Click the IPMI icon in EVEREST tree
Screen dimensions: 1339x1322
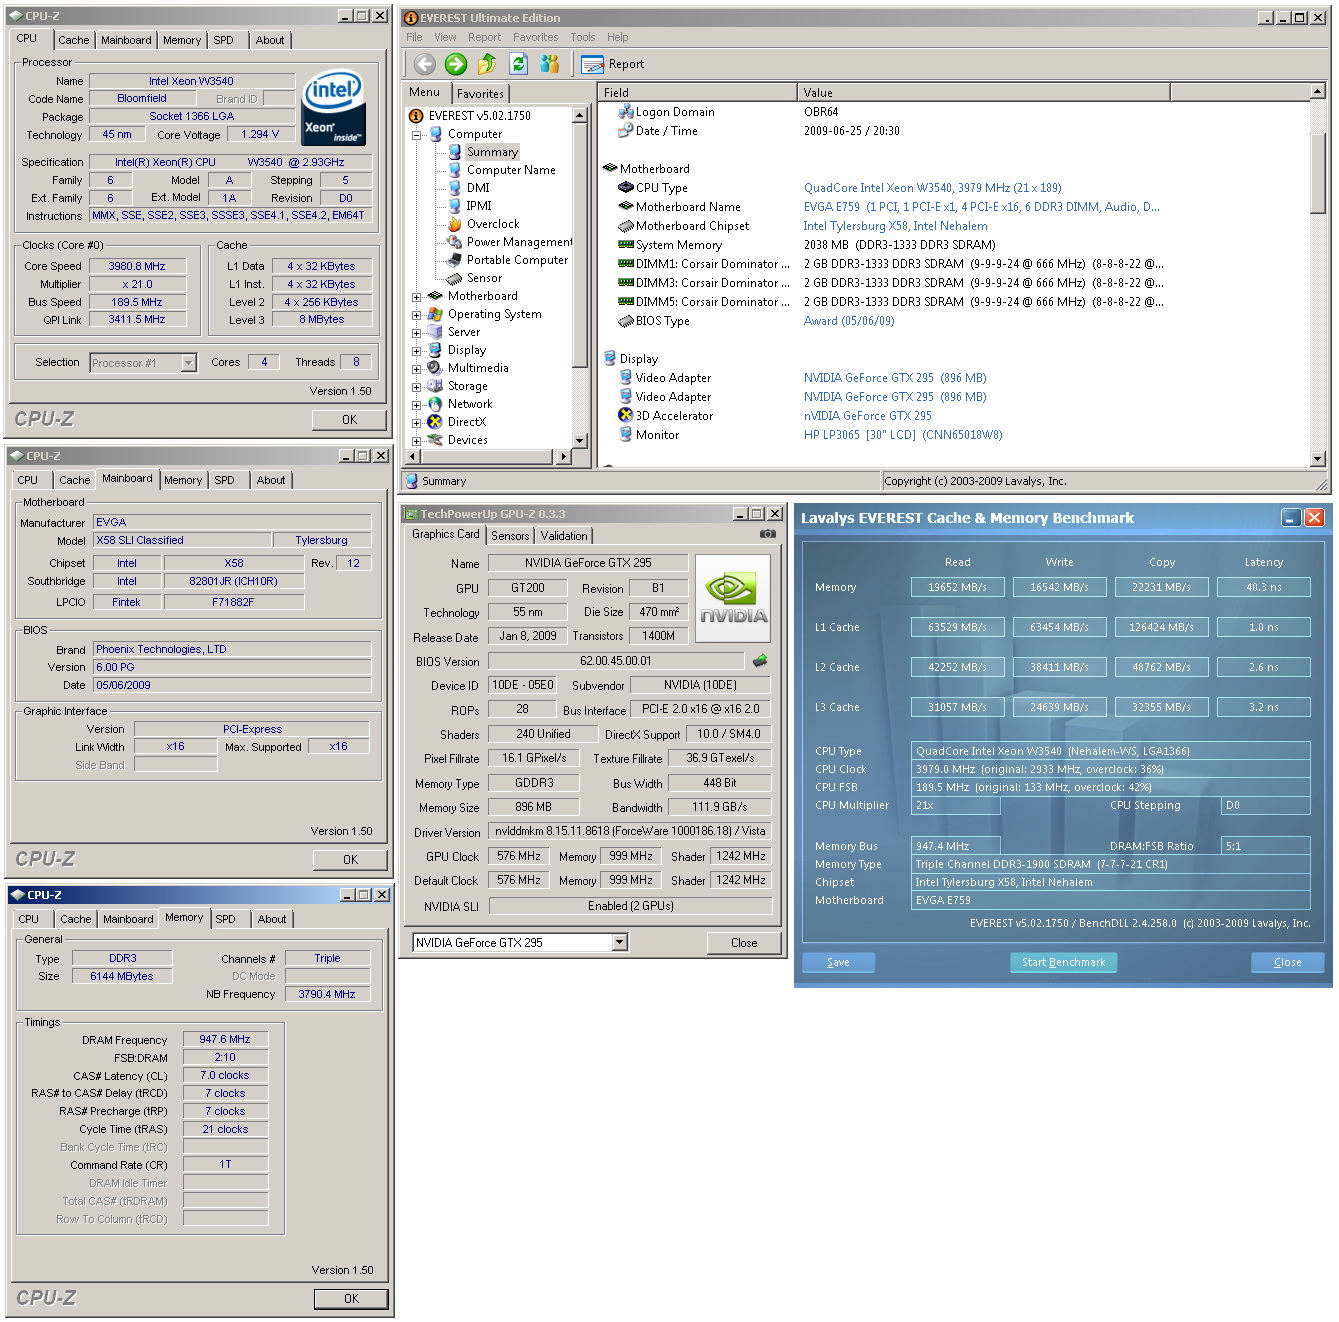(455, 206)
